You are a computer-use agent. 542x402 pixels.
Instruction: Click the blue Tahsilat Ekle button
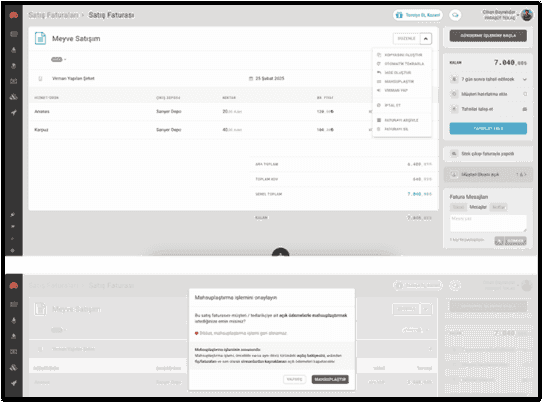tap(488, 128)
